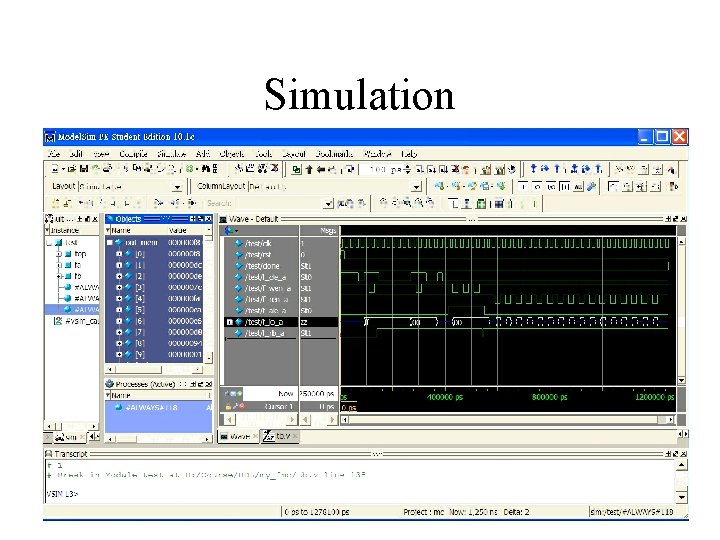Click the 800000 ps timeline marker
The height and width of the screenshot is (540, 720).
[549, 397]
